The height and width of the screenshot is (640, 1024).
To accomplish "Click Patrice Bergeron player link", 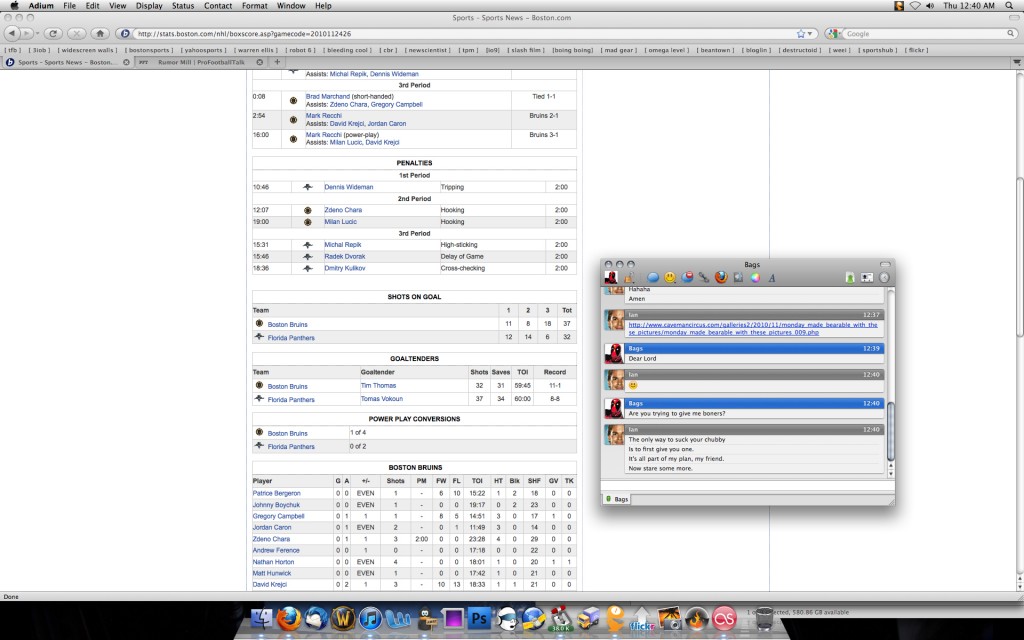I will click(x=277, y=493).
